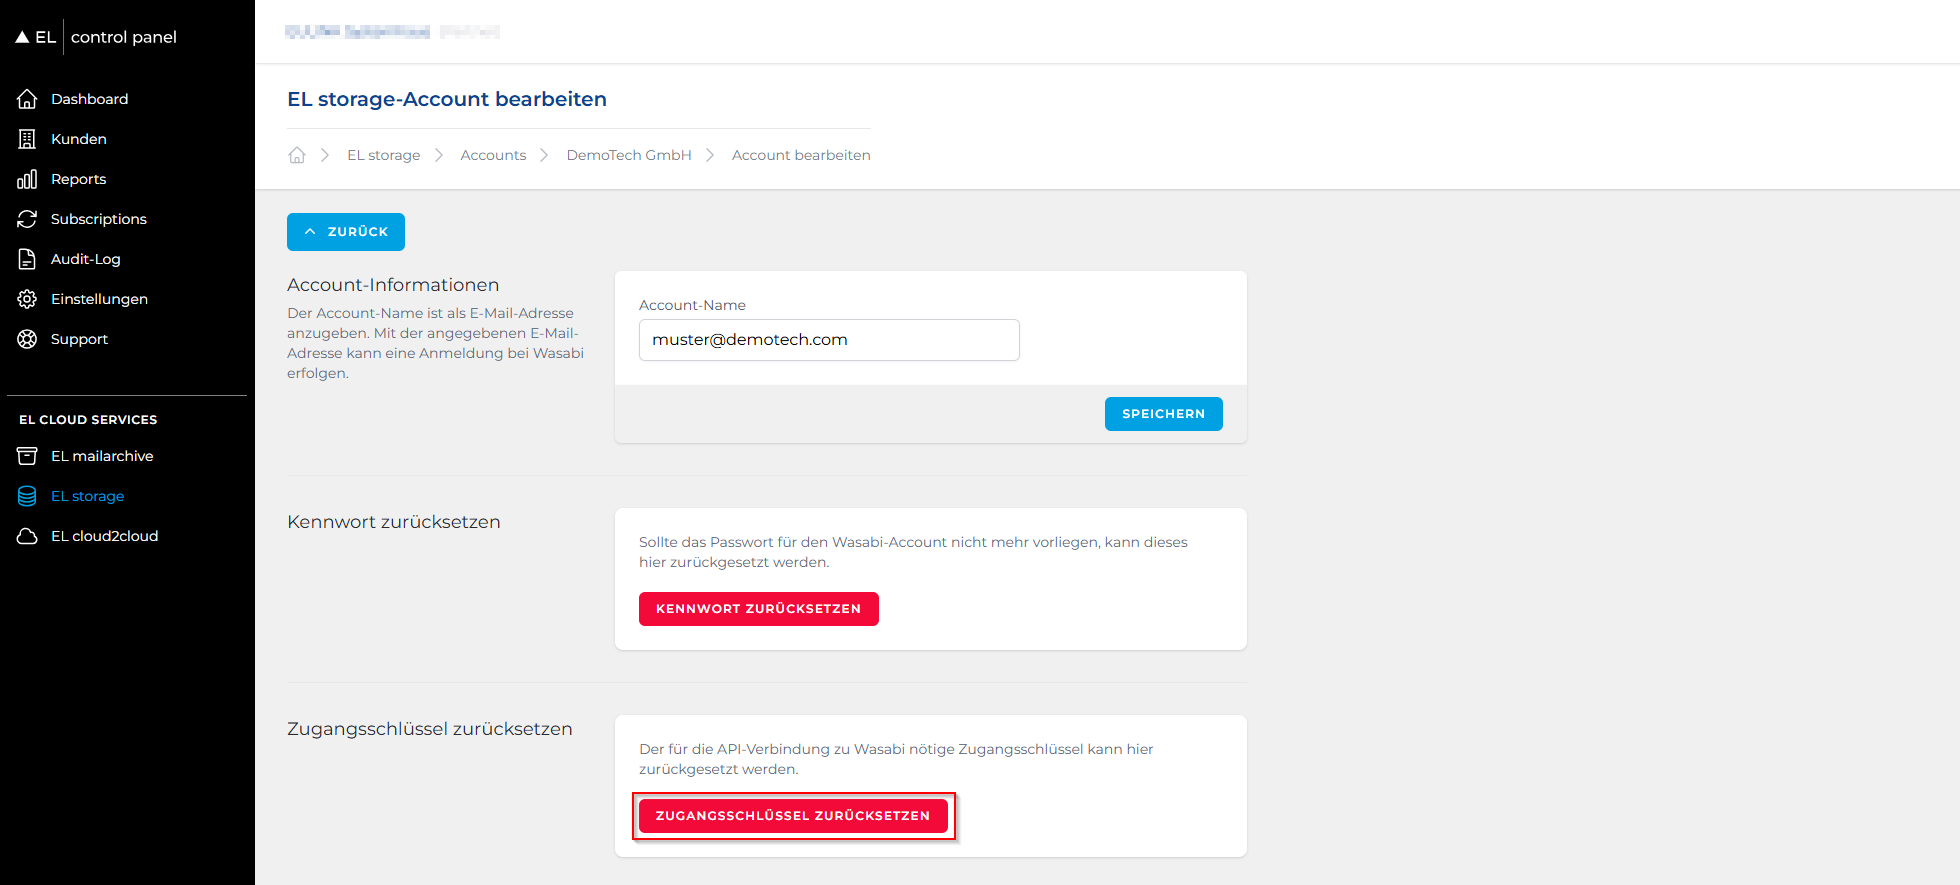Click the Reports bar chart icon

coord(27,179)
